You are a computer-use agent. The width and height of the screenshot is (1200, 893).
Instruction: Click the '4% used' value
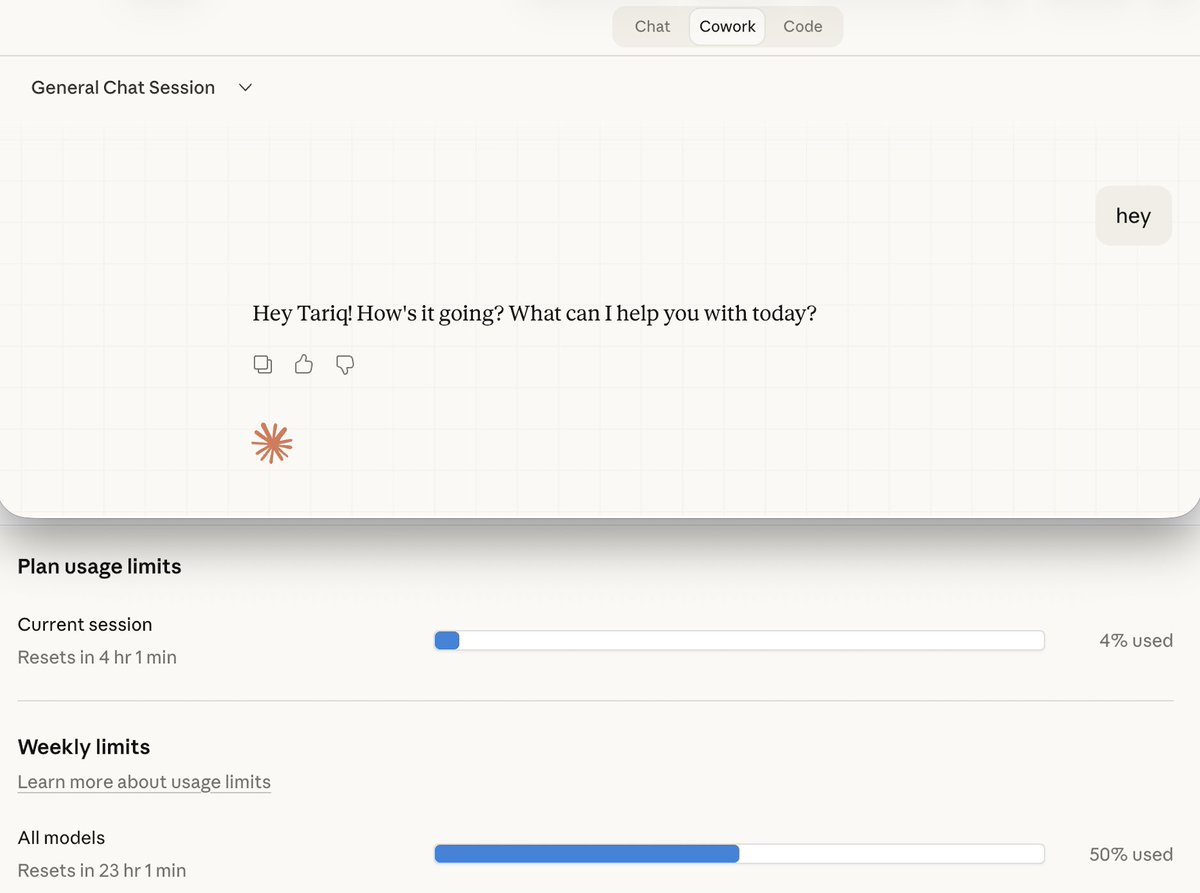point(1136,641)
